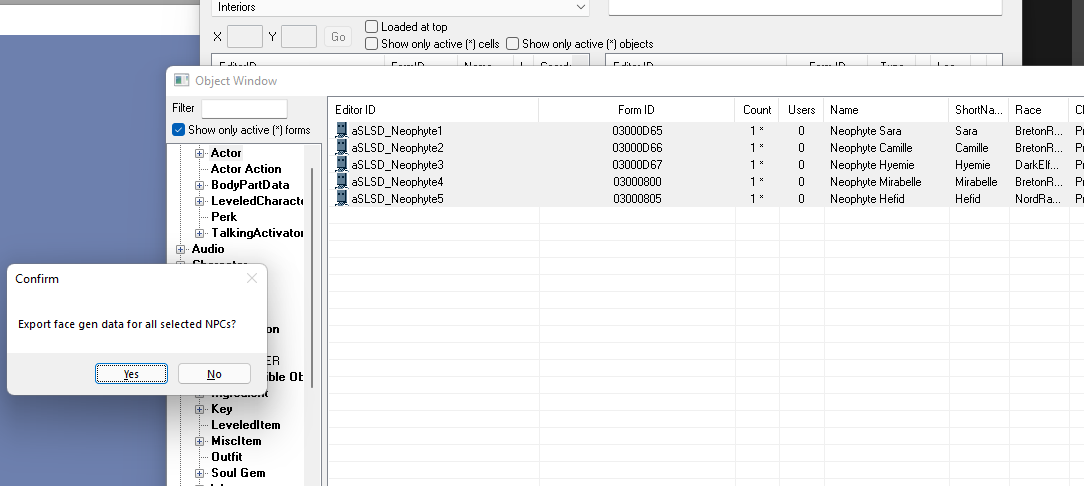Image resolution: width=1084 pixels, height=486 pixels.
Task: Select Outfit in the tree
Action: click(x=227, y=457)
